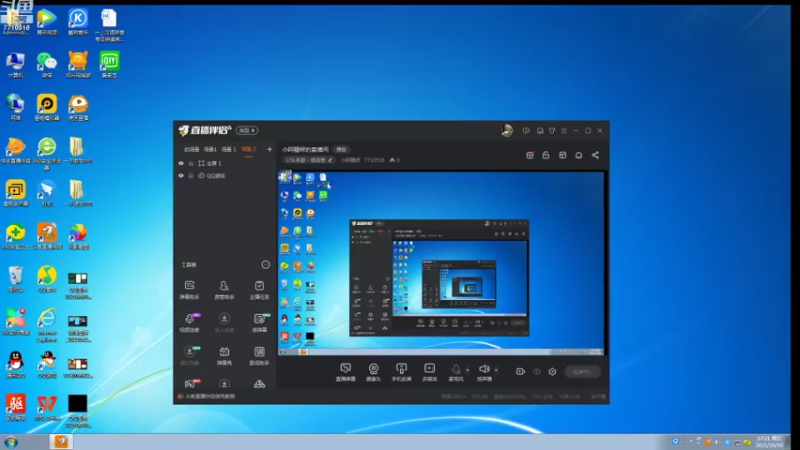Open the Windows Start menu
Image resolution: width=800 pixels, height=450 pixels.
[x=11, y=442]
